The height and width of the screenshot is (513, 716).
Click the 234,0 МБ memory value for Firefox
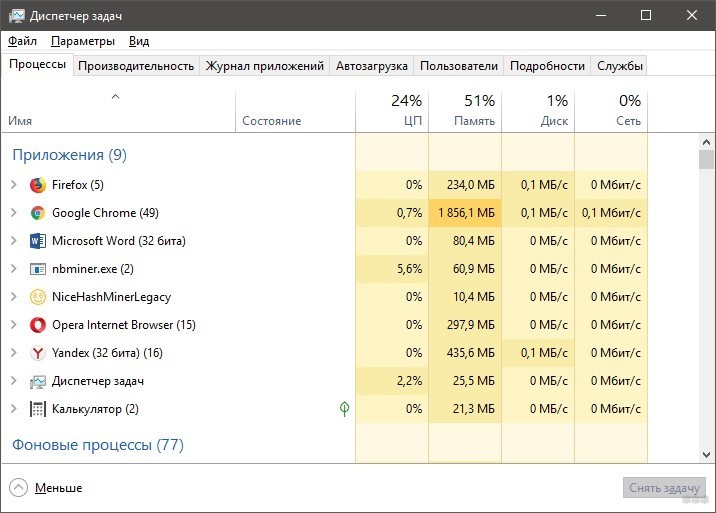click(471, 185)
